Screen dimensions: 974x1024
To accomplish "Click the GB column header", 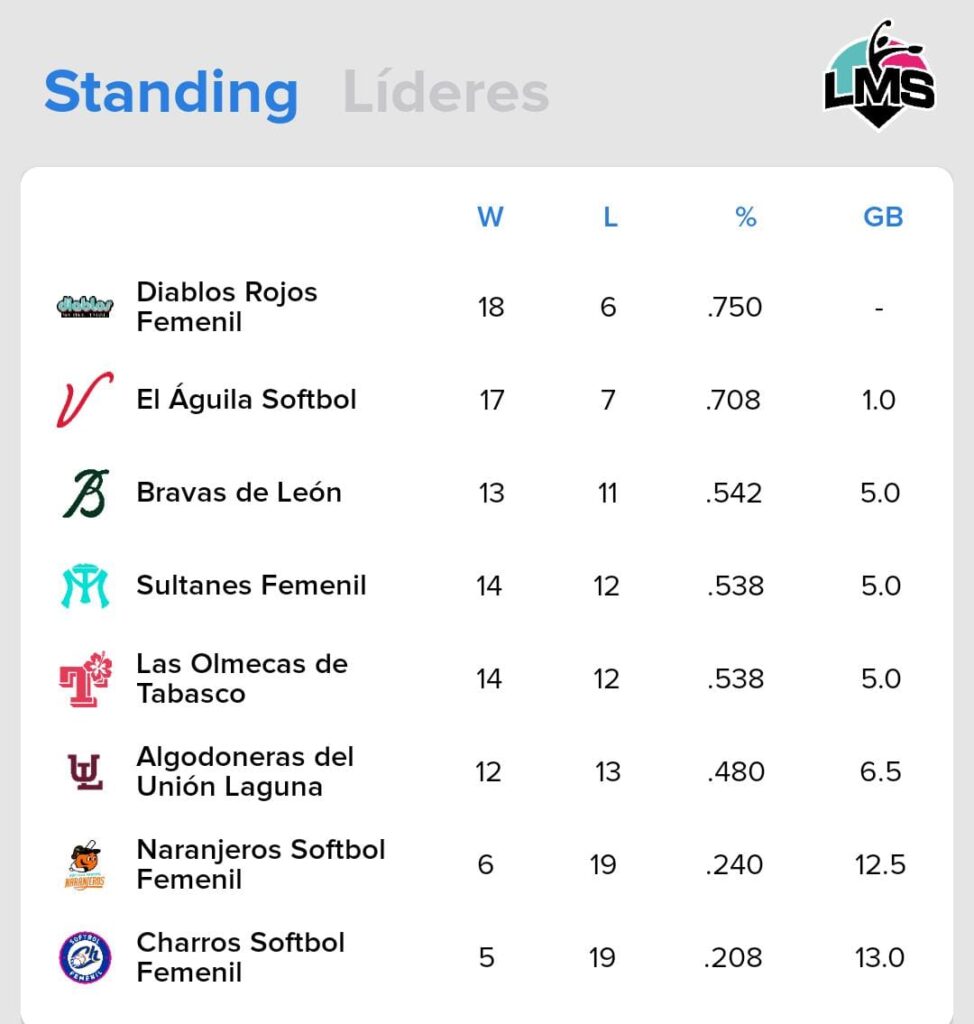I will pos(883,217).
